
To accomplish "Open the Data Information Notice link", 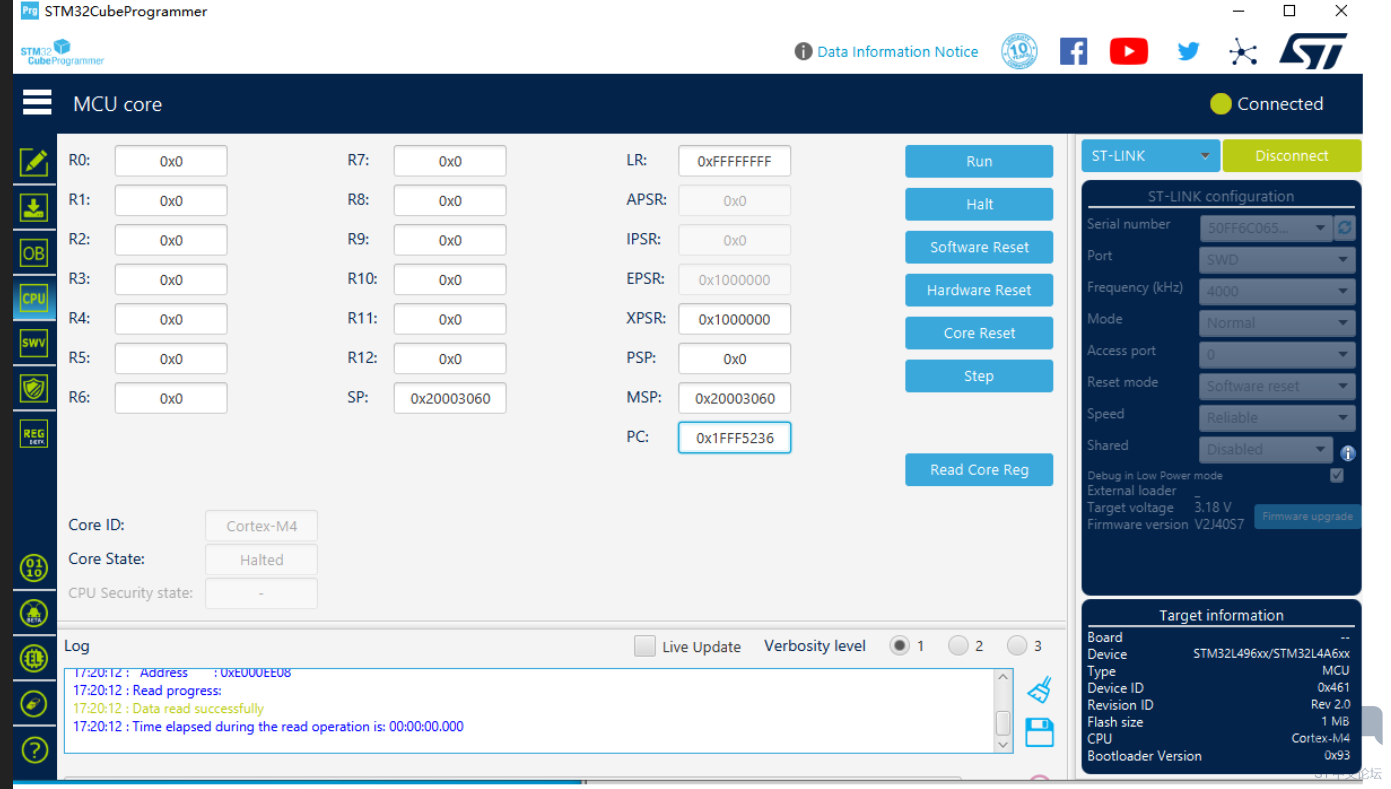I will click(898, 52).
